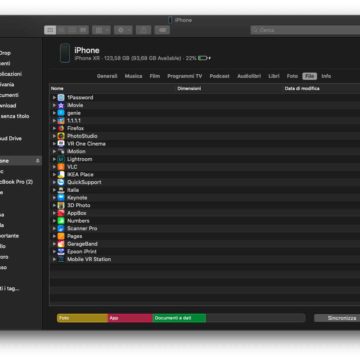Open the Download folder in the sidebar
This screenshot has width=360, height=360.
pyautogui.click(x=8, y=106)
